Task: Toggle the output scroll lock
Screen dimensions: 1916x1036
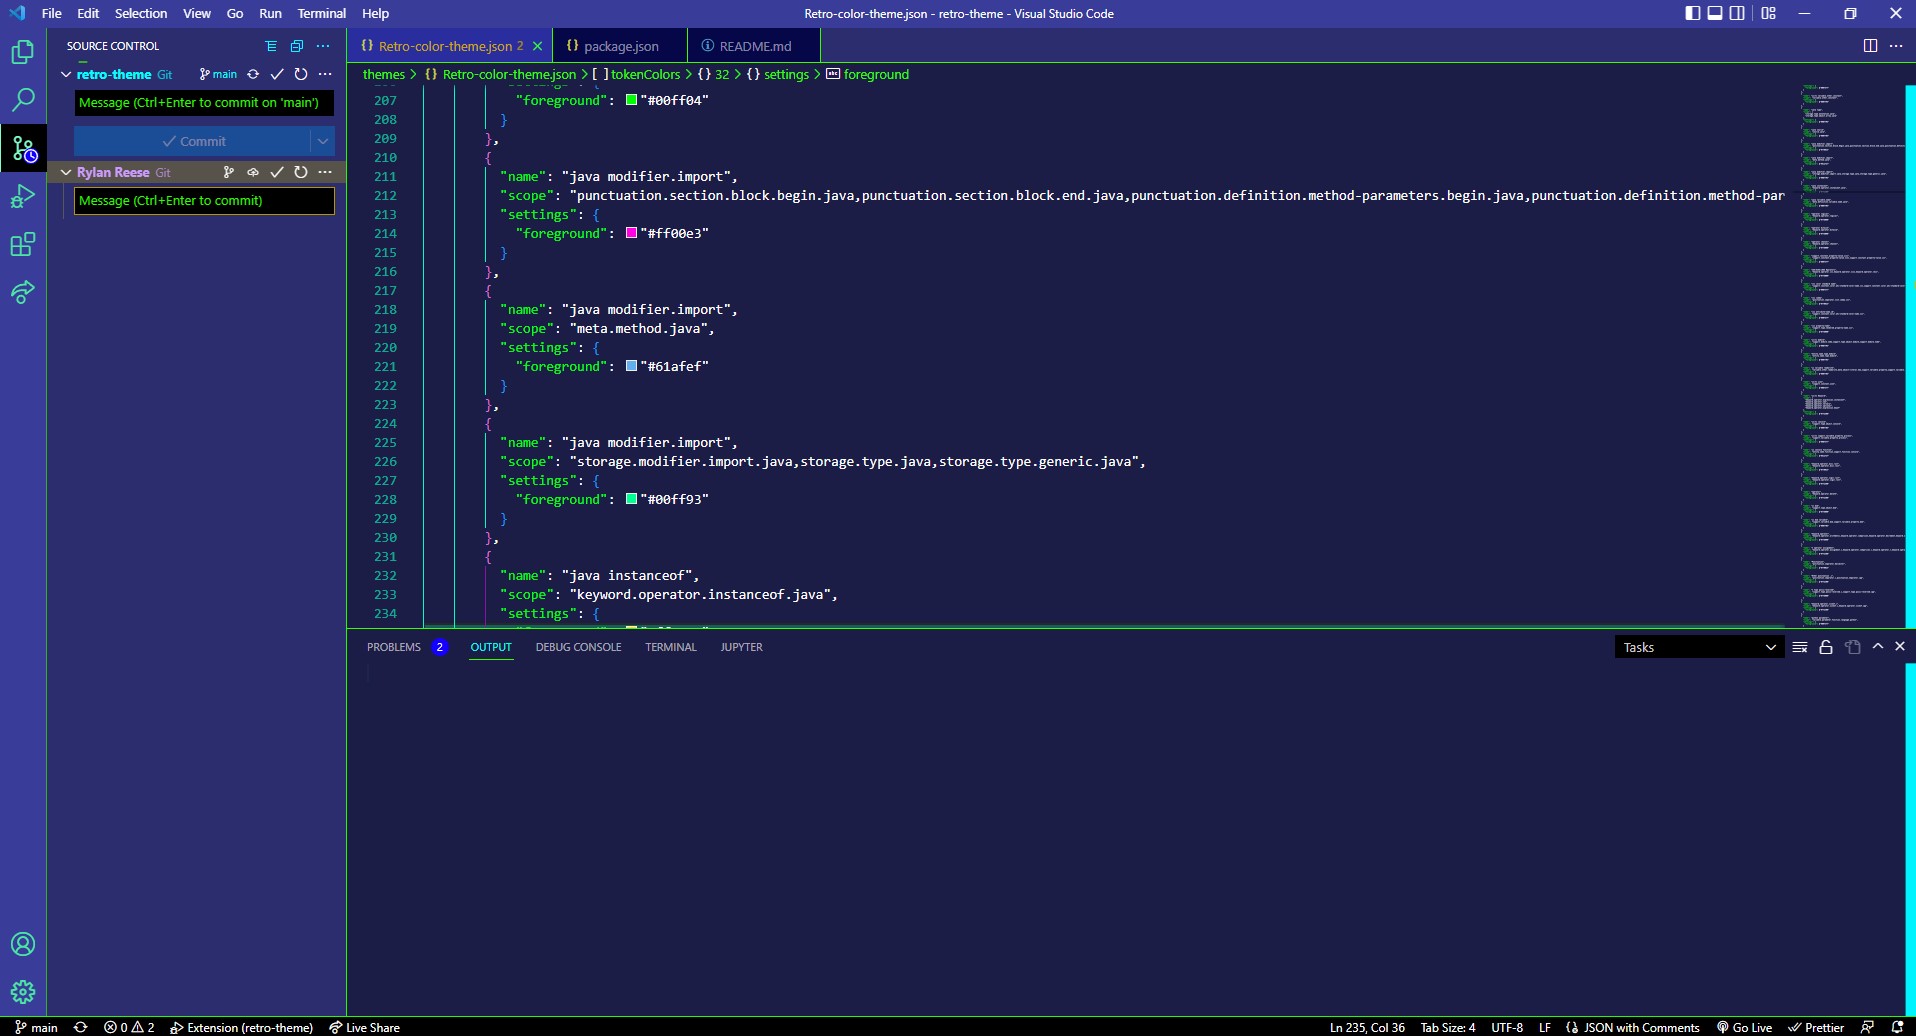Action: 1825,647
